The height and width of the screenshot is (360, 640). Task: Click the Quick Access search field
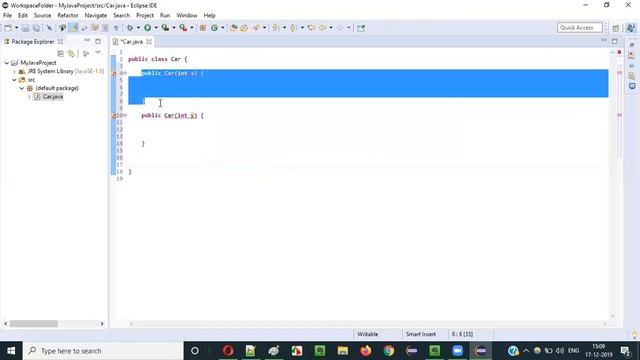click(x=580, y=27)
